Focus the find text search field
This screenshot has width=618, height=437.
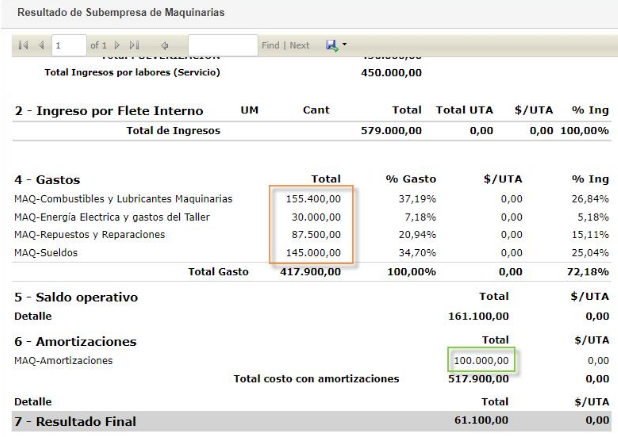(223, 45)
